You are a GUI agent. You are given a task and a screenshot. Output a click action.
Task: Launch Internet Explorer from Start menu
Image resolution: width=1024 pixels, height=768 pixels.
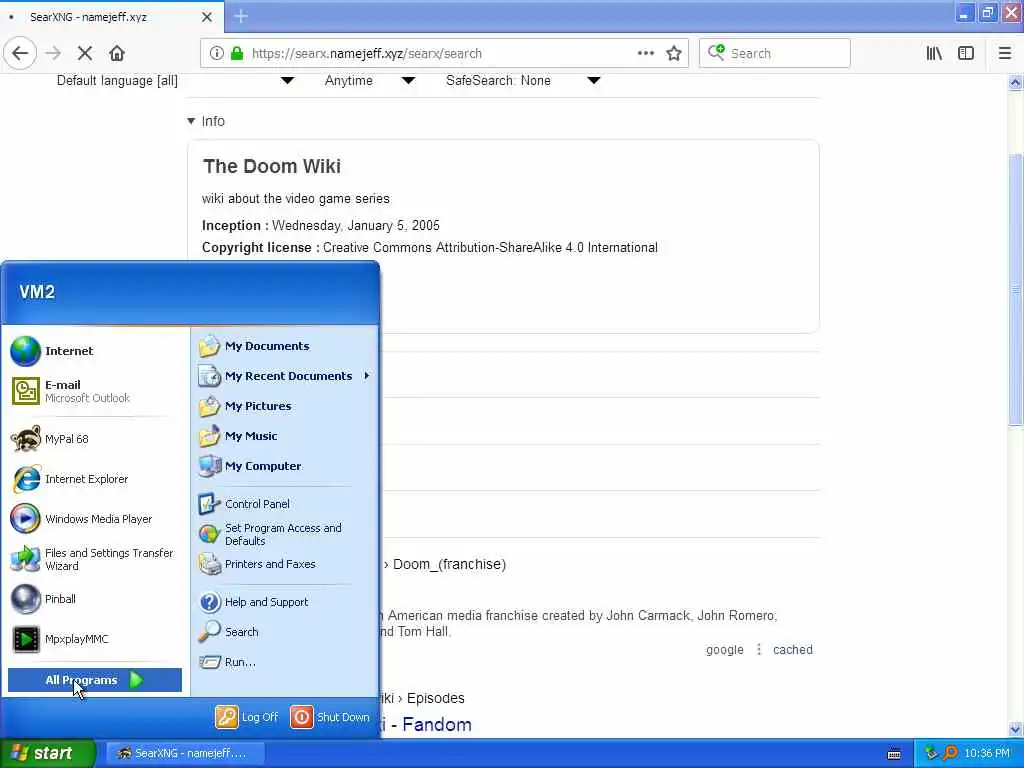[95, 479]
